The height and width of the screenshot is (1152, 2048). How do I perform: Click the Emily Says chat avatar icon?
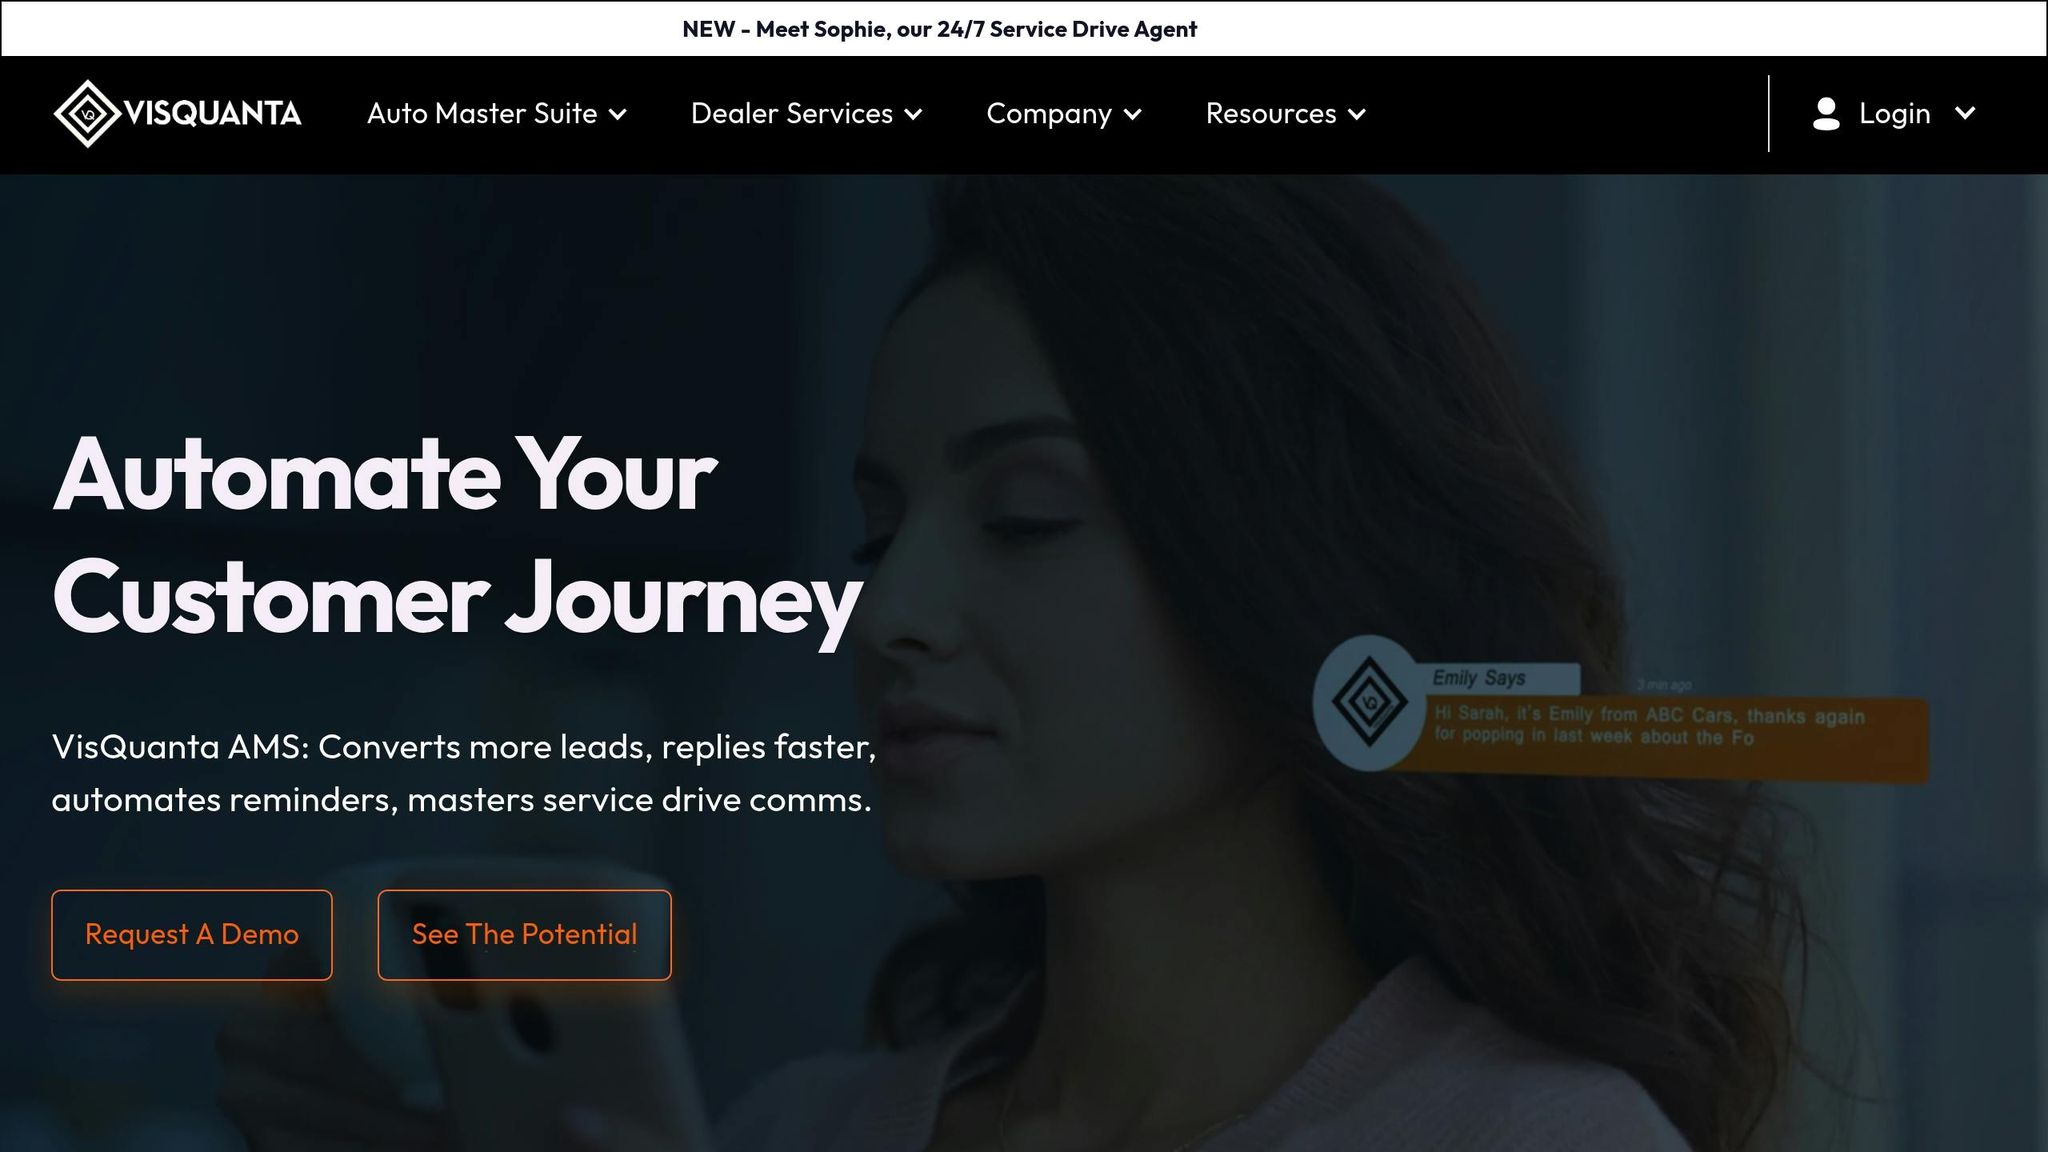(1369, 702)
